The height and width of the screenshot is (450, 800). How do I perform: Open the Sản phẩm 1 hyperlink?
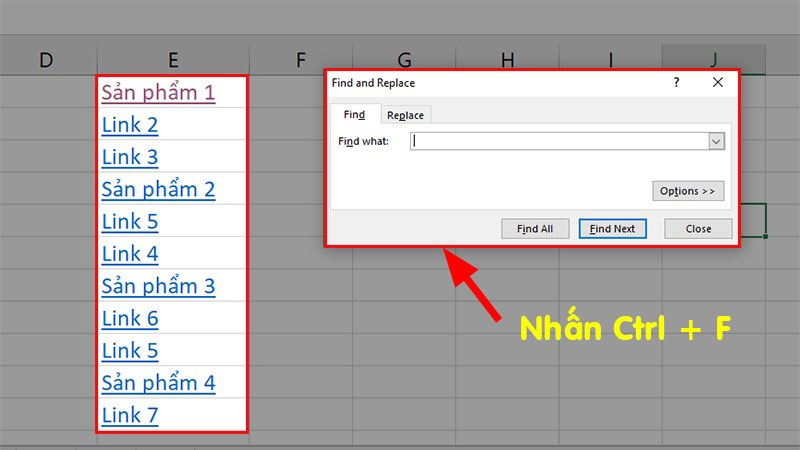[x=158, y=93]
